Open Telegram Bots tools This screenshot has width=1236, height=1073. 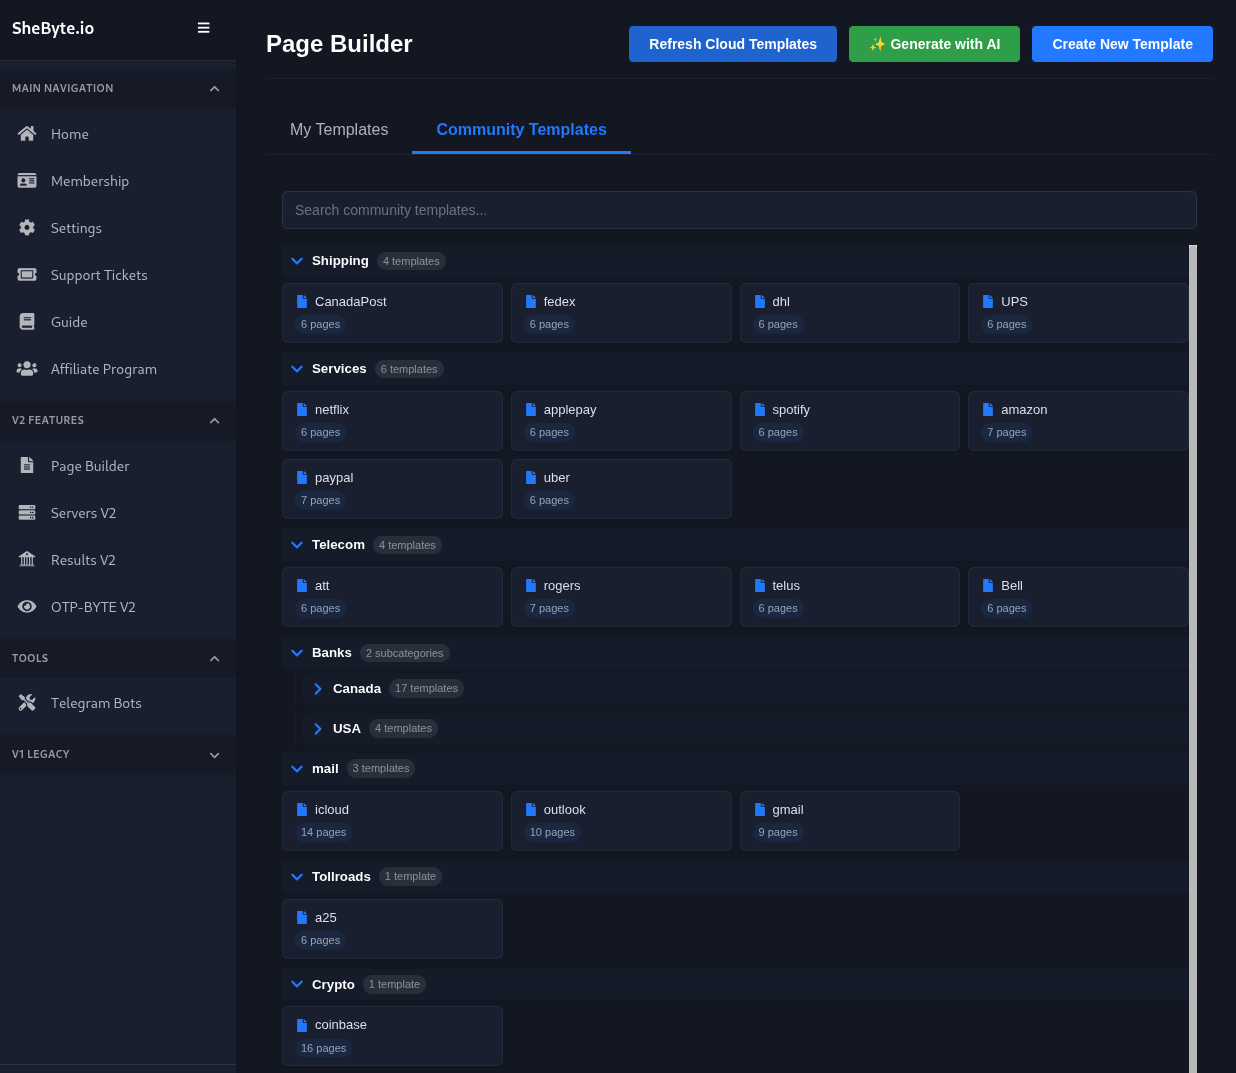(94, 702)
